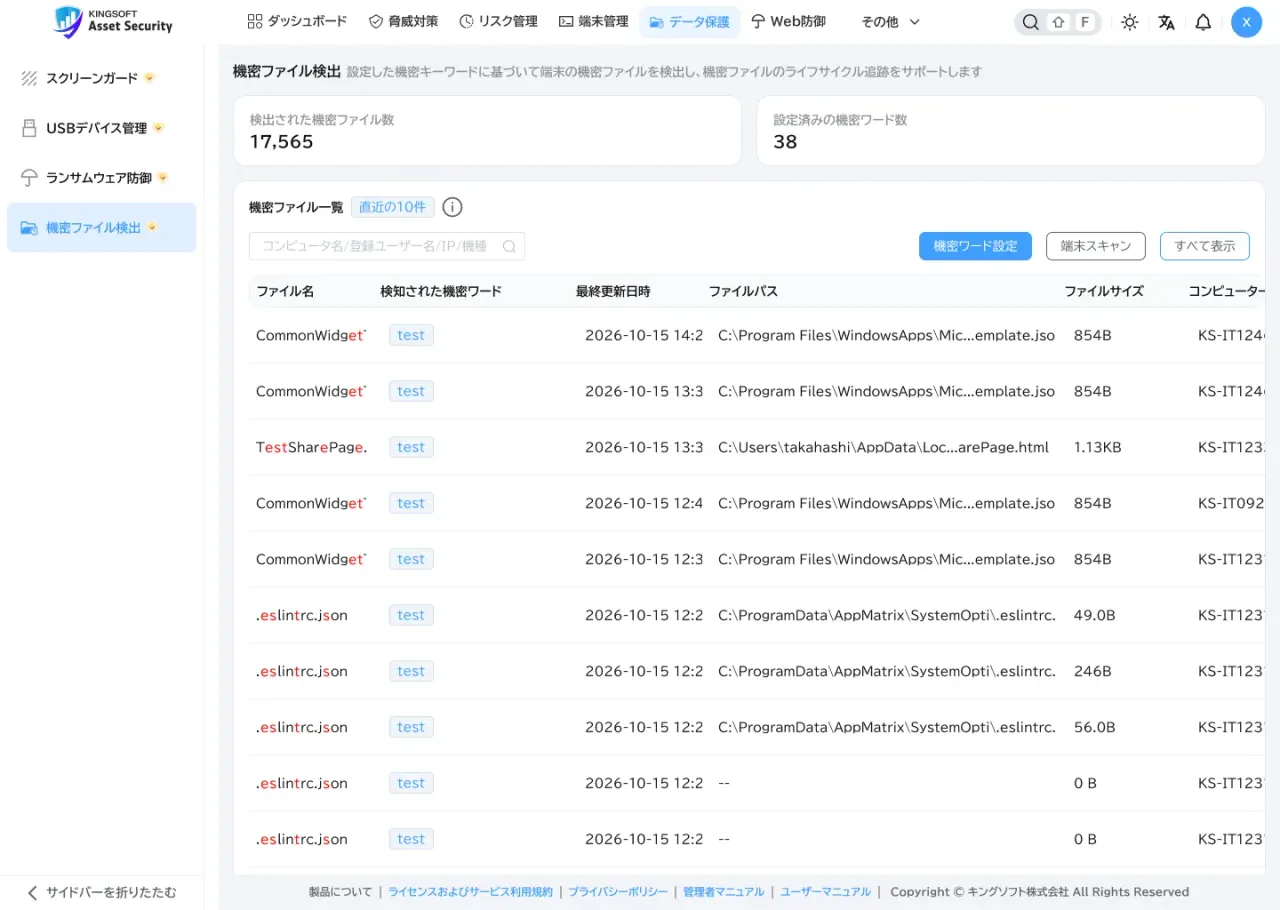The width and height of the screenshot is (1280, 910).
Task: Open the user avatar X menu
Action: click(x=1246, y=22)
